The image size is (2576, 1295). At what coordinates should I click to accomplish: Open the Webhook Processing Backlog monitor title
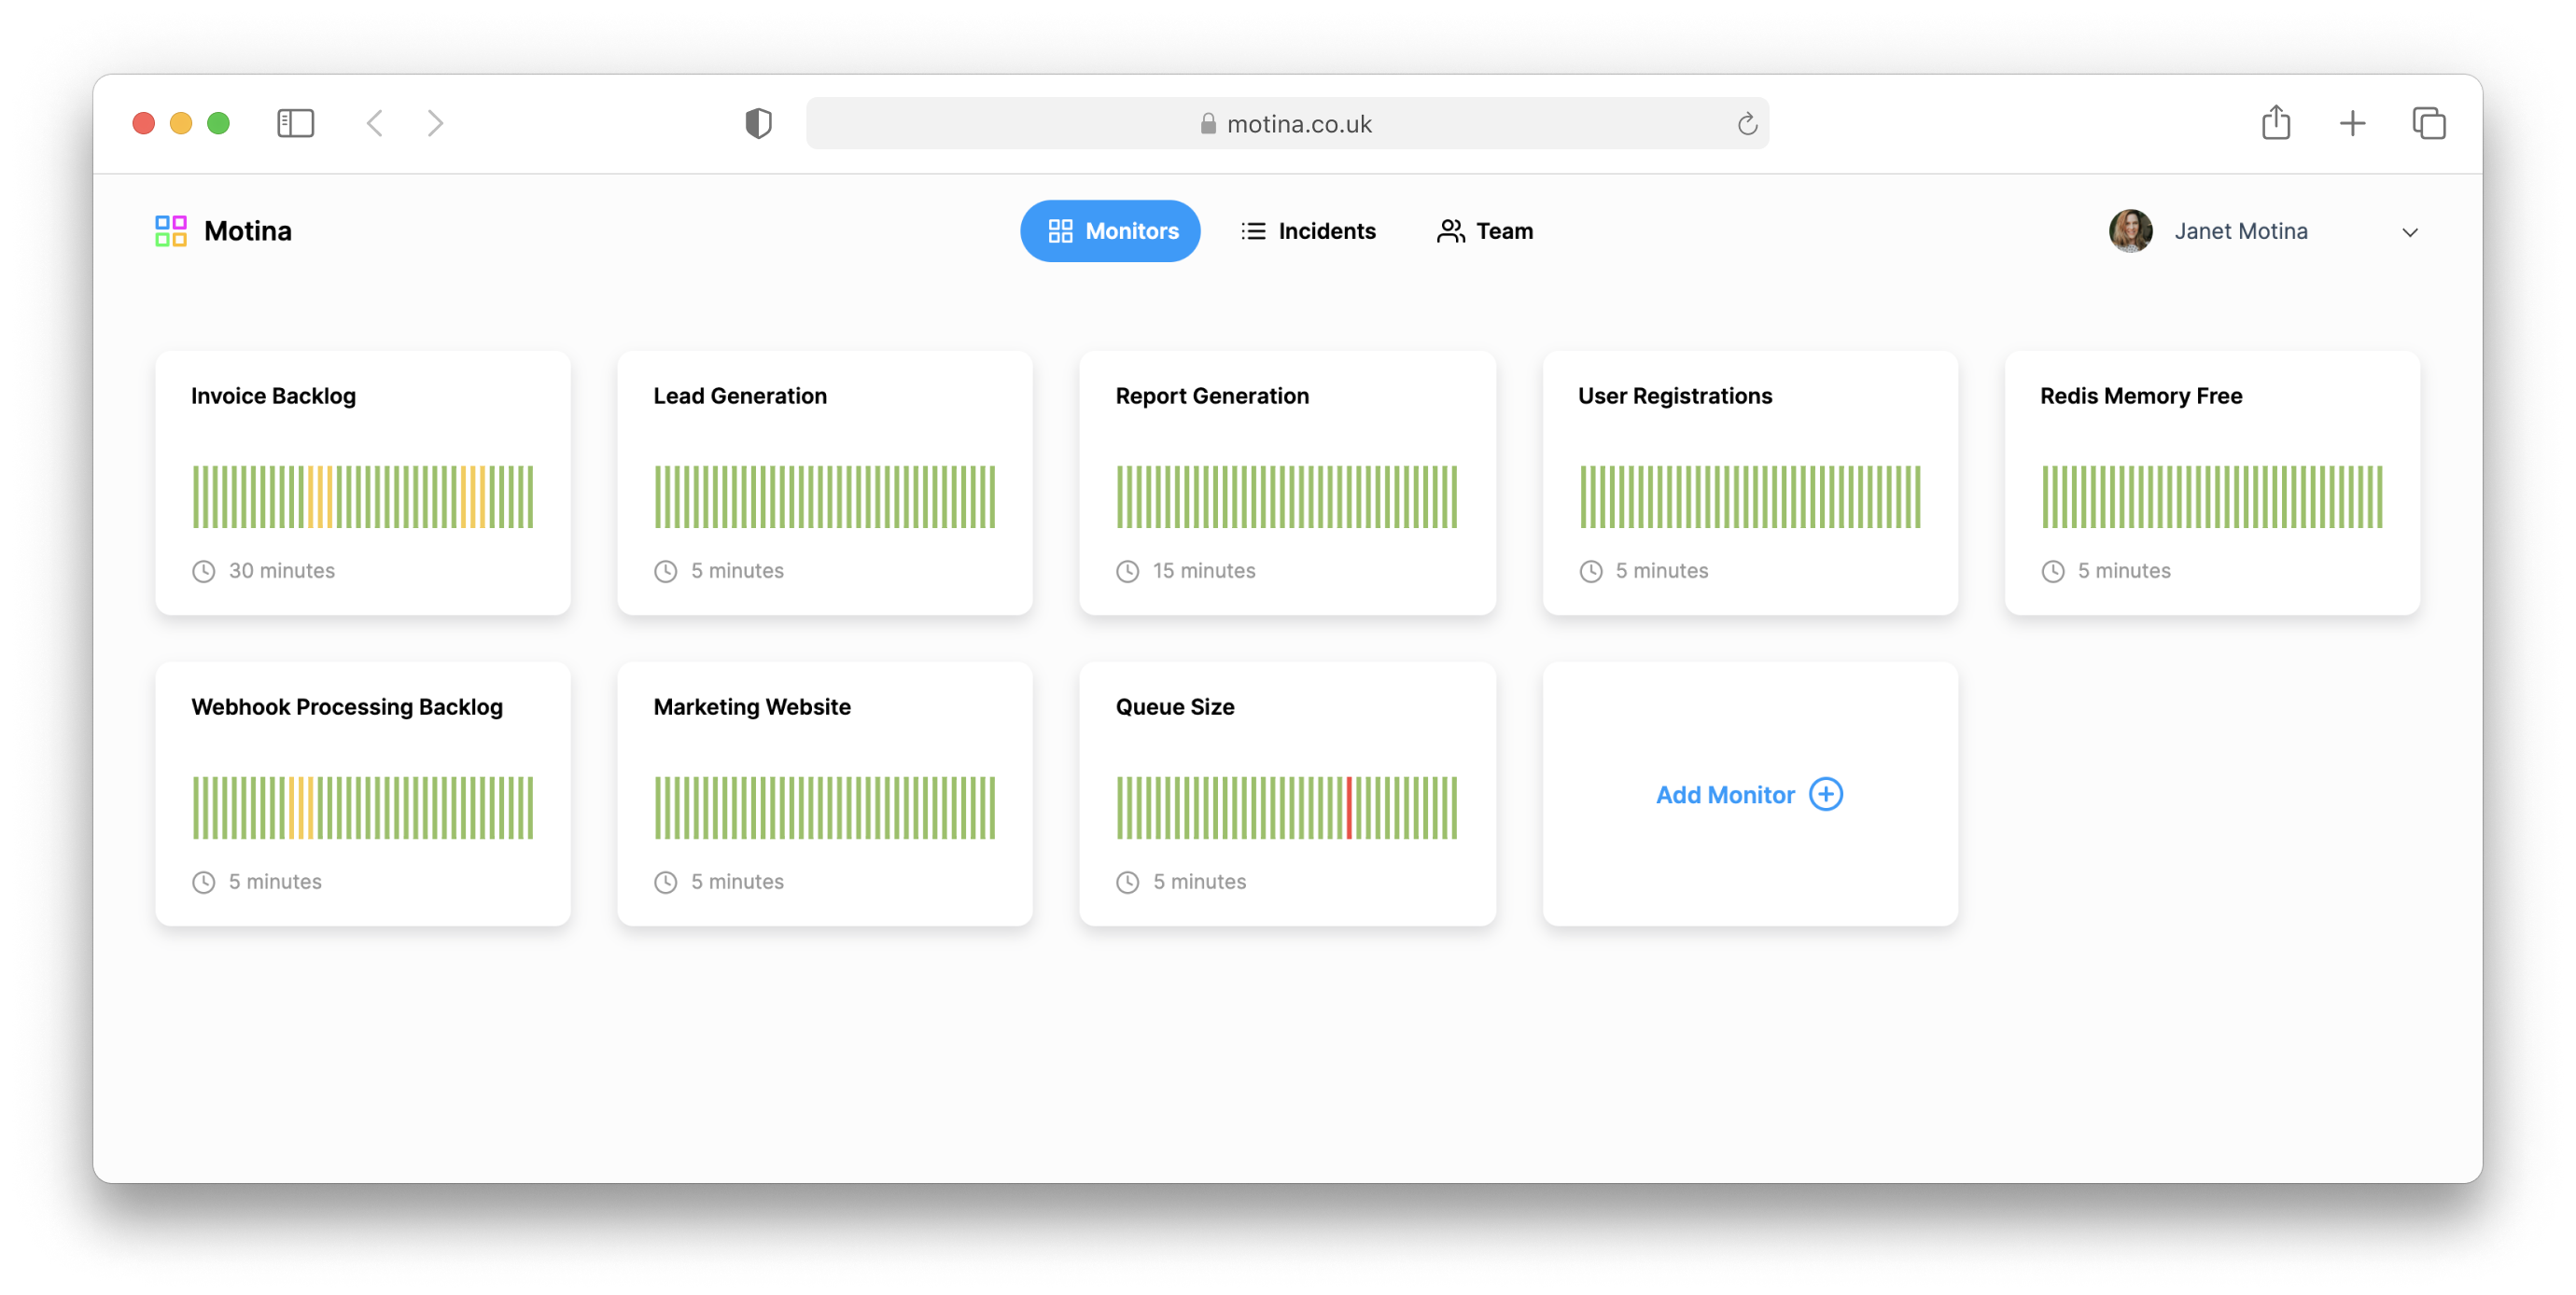347,707
